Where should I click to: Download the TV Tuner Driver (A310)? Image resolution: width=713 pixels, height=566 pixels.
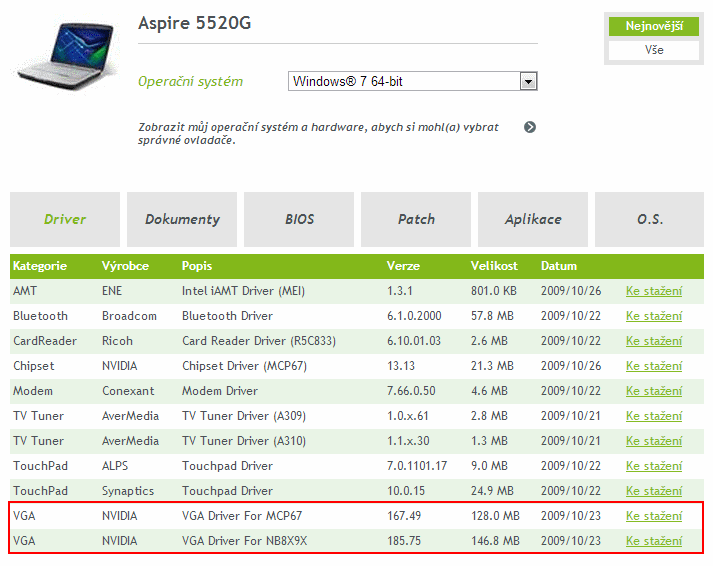(654, 441)
